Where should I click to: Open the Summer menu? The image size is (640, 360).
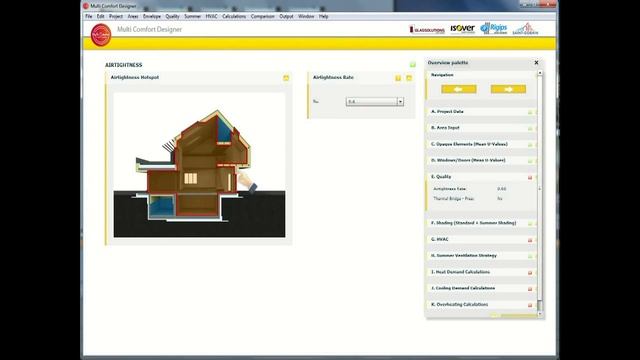(192, 16)
